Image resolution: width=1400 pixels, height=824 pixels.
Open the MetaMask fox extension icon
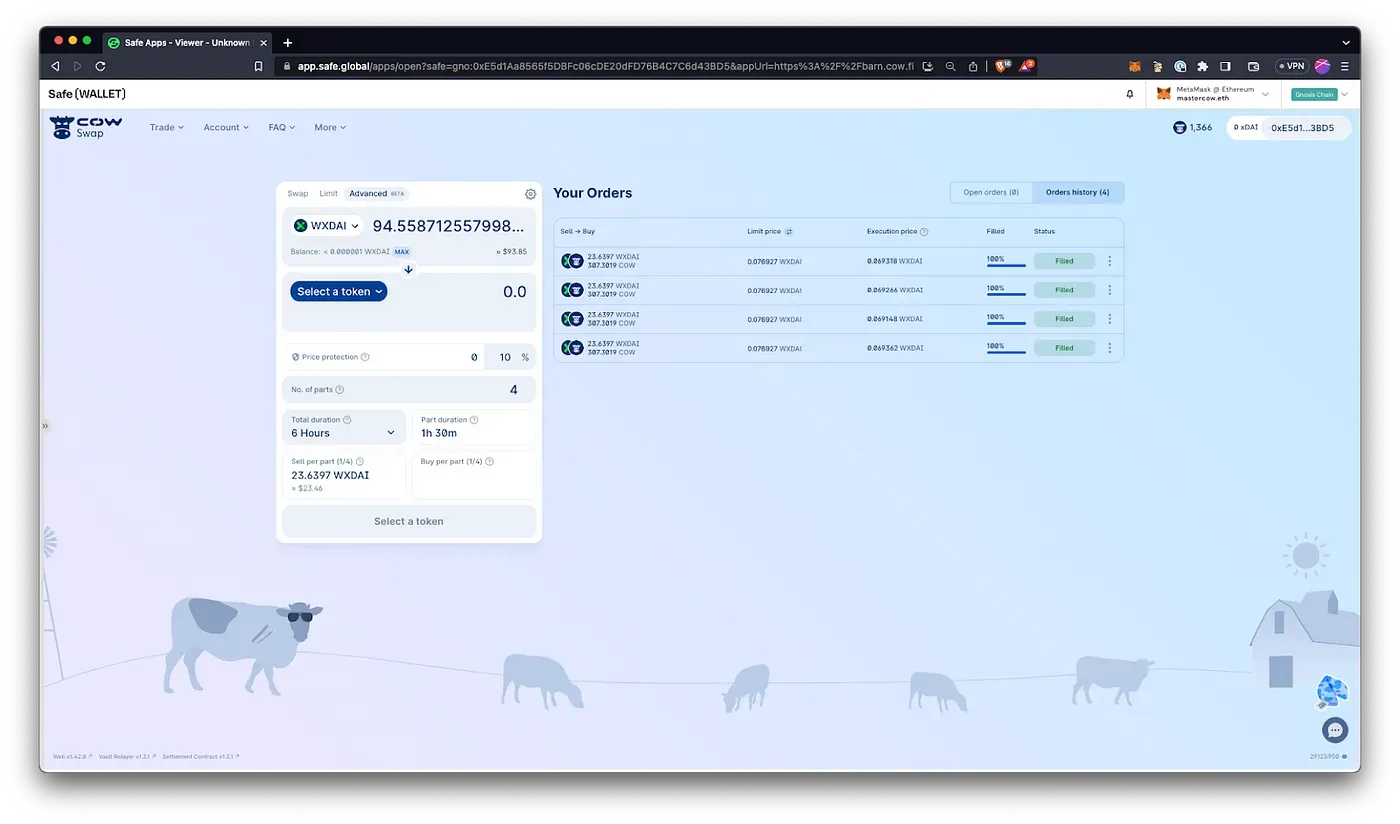coord(1134,66)
